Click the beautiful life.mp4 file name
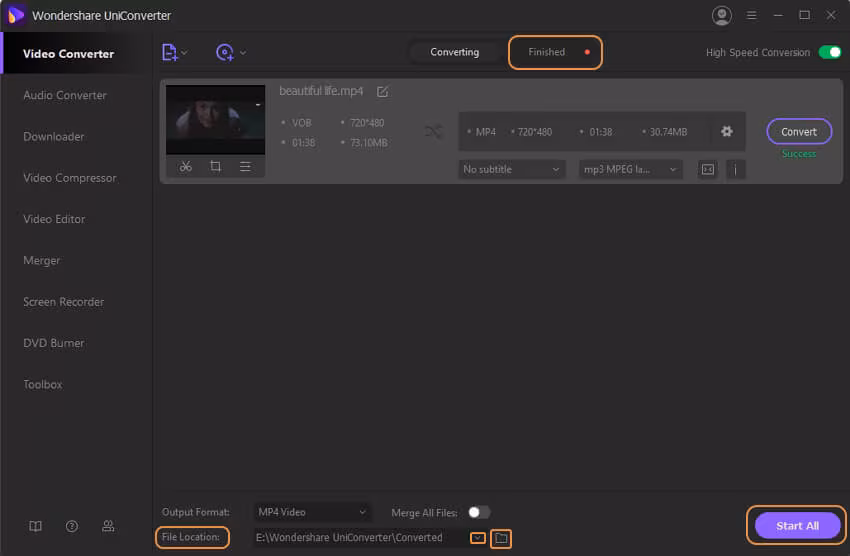This screenshot has width=850, height=556. 321,91
